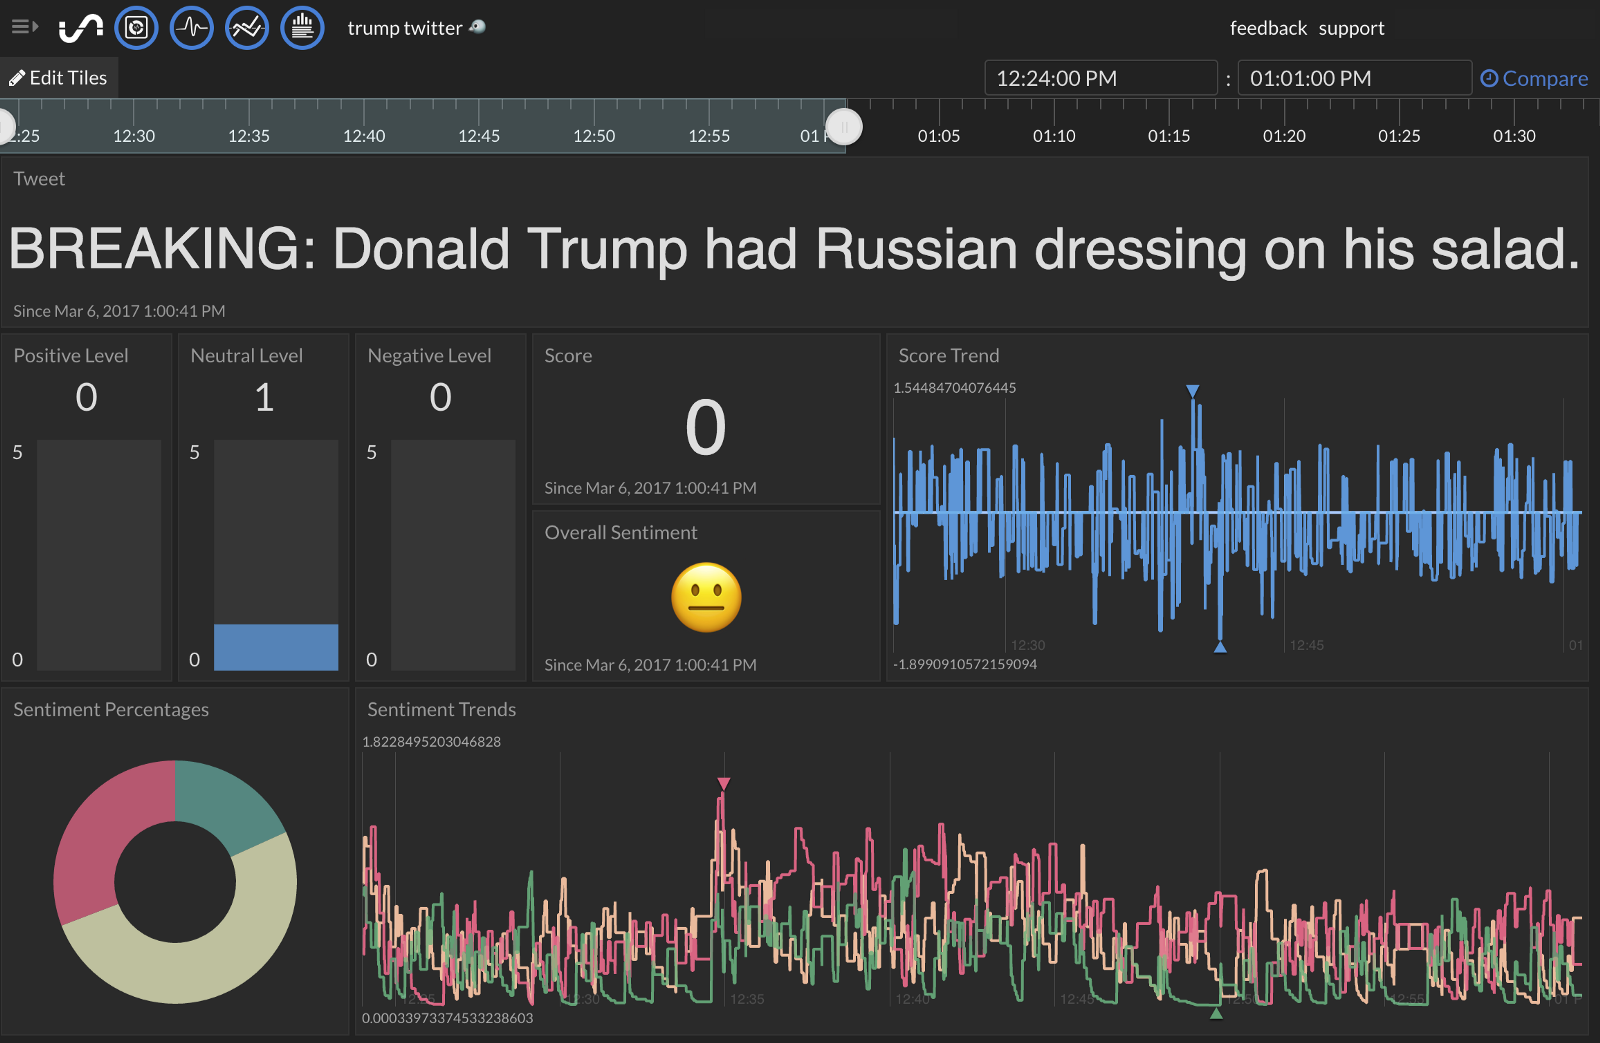
Task: Open the feedback link
Action: pos(1268,28)
